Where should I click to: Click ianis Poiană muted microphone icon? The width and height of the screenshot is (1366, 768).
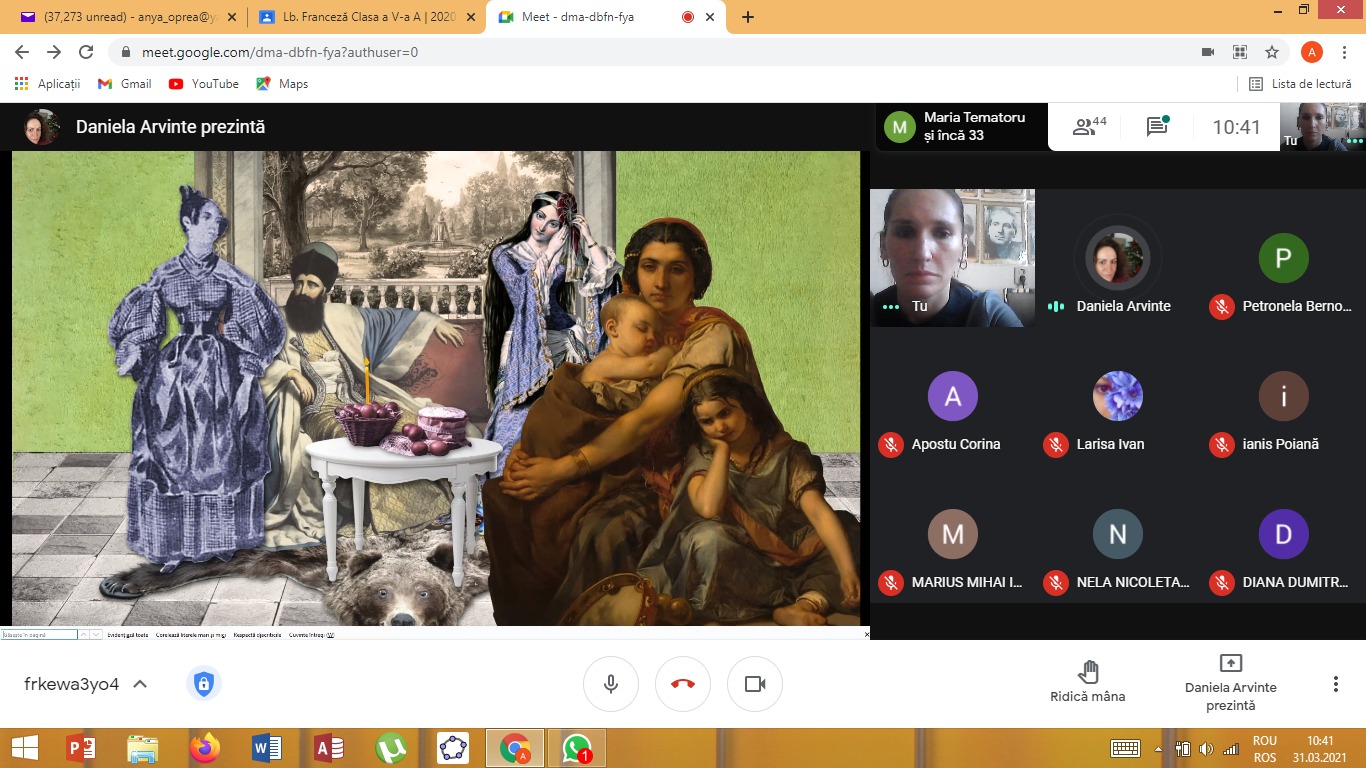[x=1220, y=444]
